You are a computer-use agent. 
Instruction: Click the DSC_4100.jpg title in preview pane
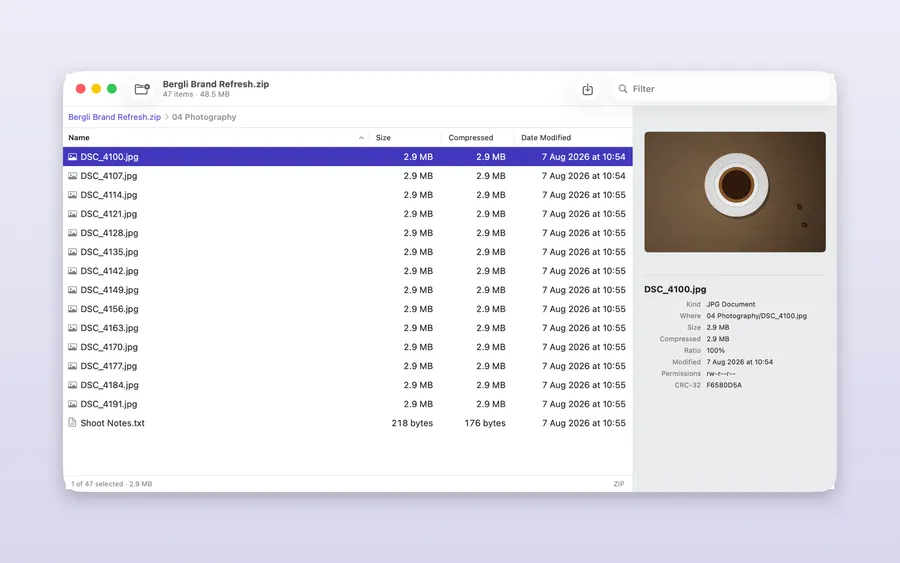(x=675, y=289)
